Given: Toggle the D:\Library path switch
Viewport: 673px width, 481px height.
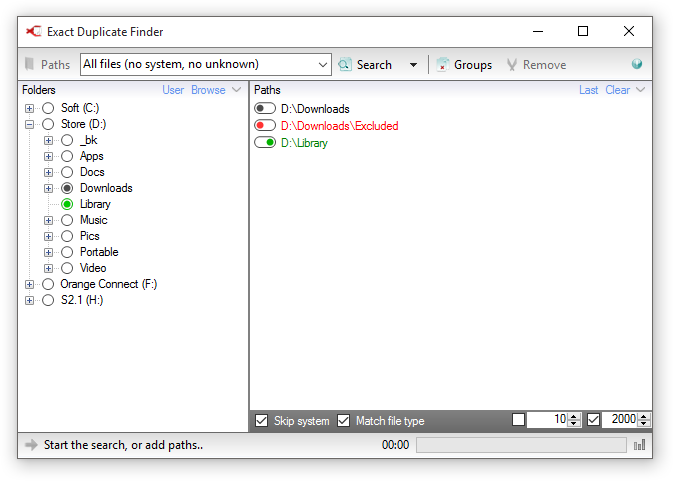Looking at the screenshot, I should 265,142.
